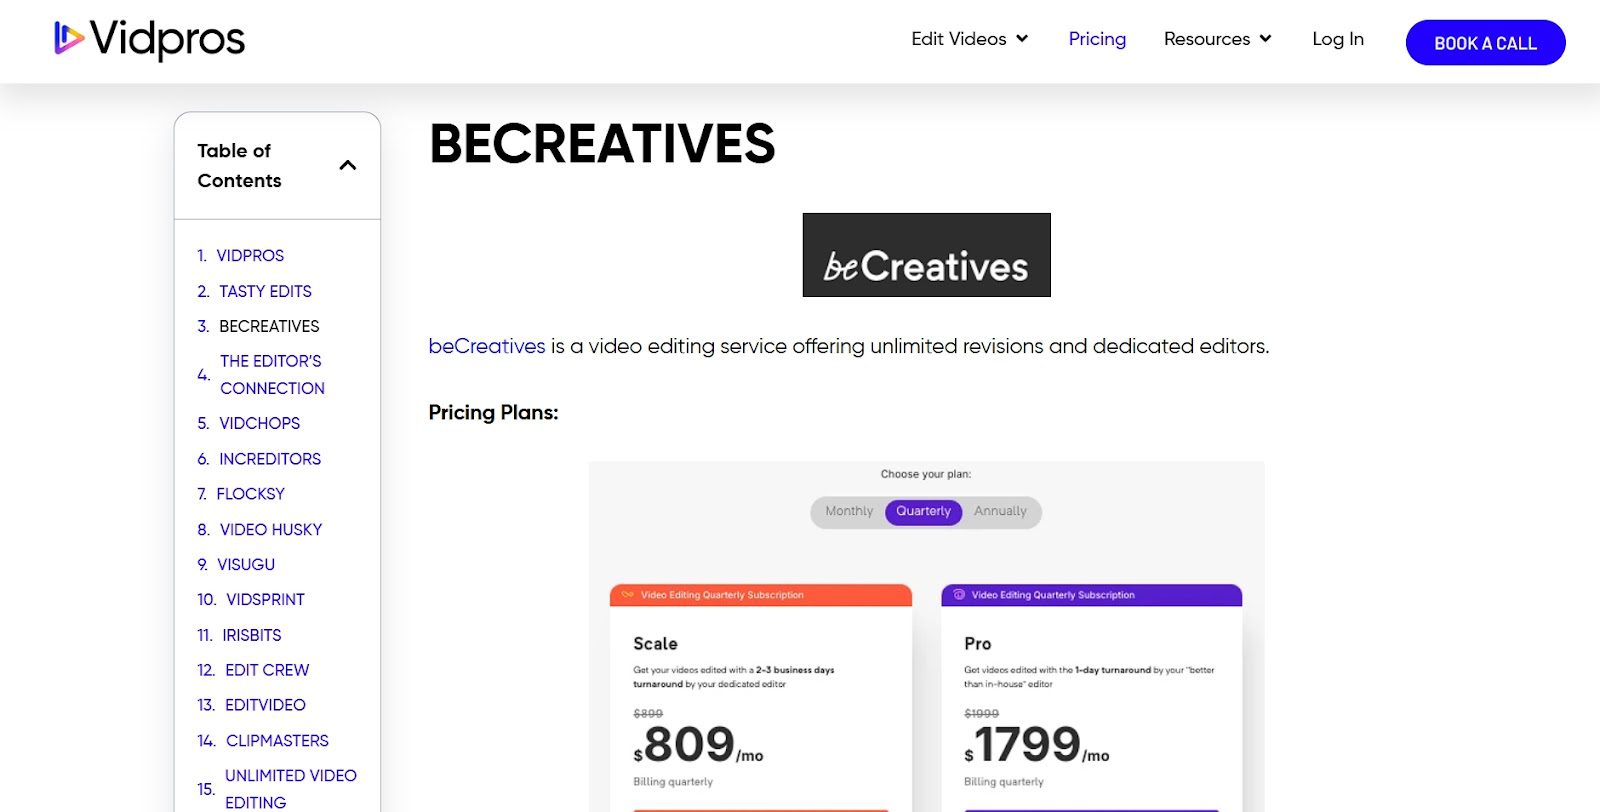
Task: Collapse the Table of Contents chevron
Action: tap(348, 166)
